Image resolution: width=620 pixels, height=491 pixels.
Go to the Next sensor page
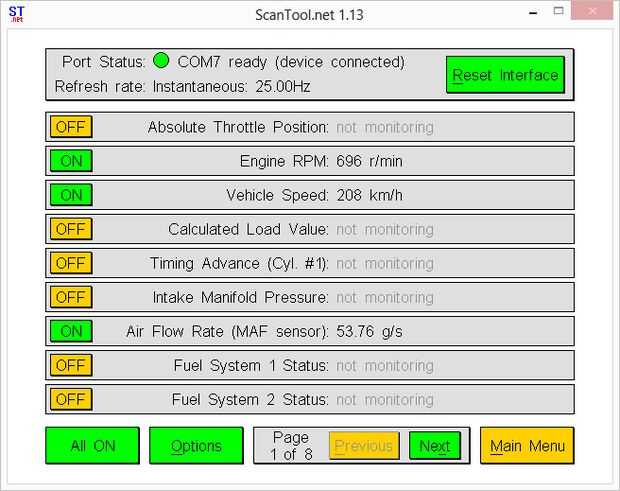(x=434, y=446)
